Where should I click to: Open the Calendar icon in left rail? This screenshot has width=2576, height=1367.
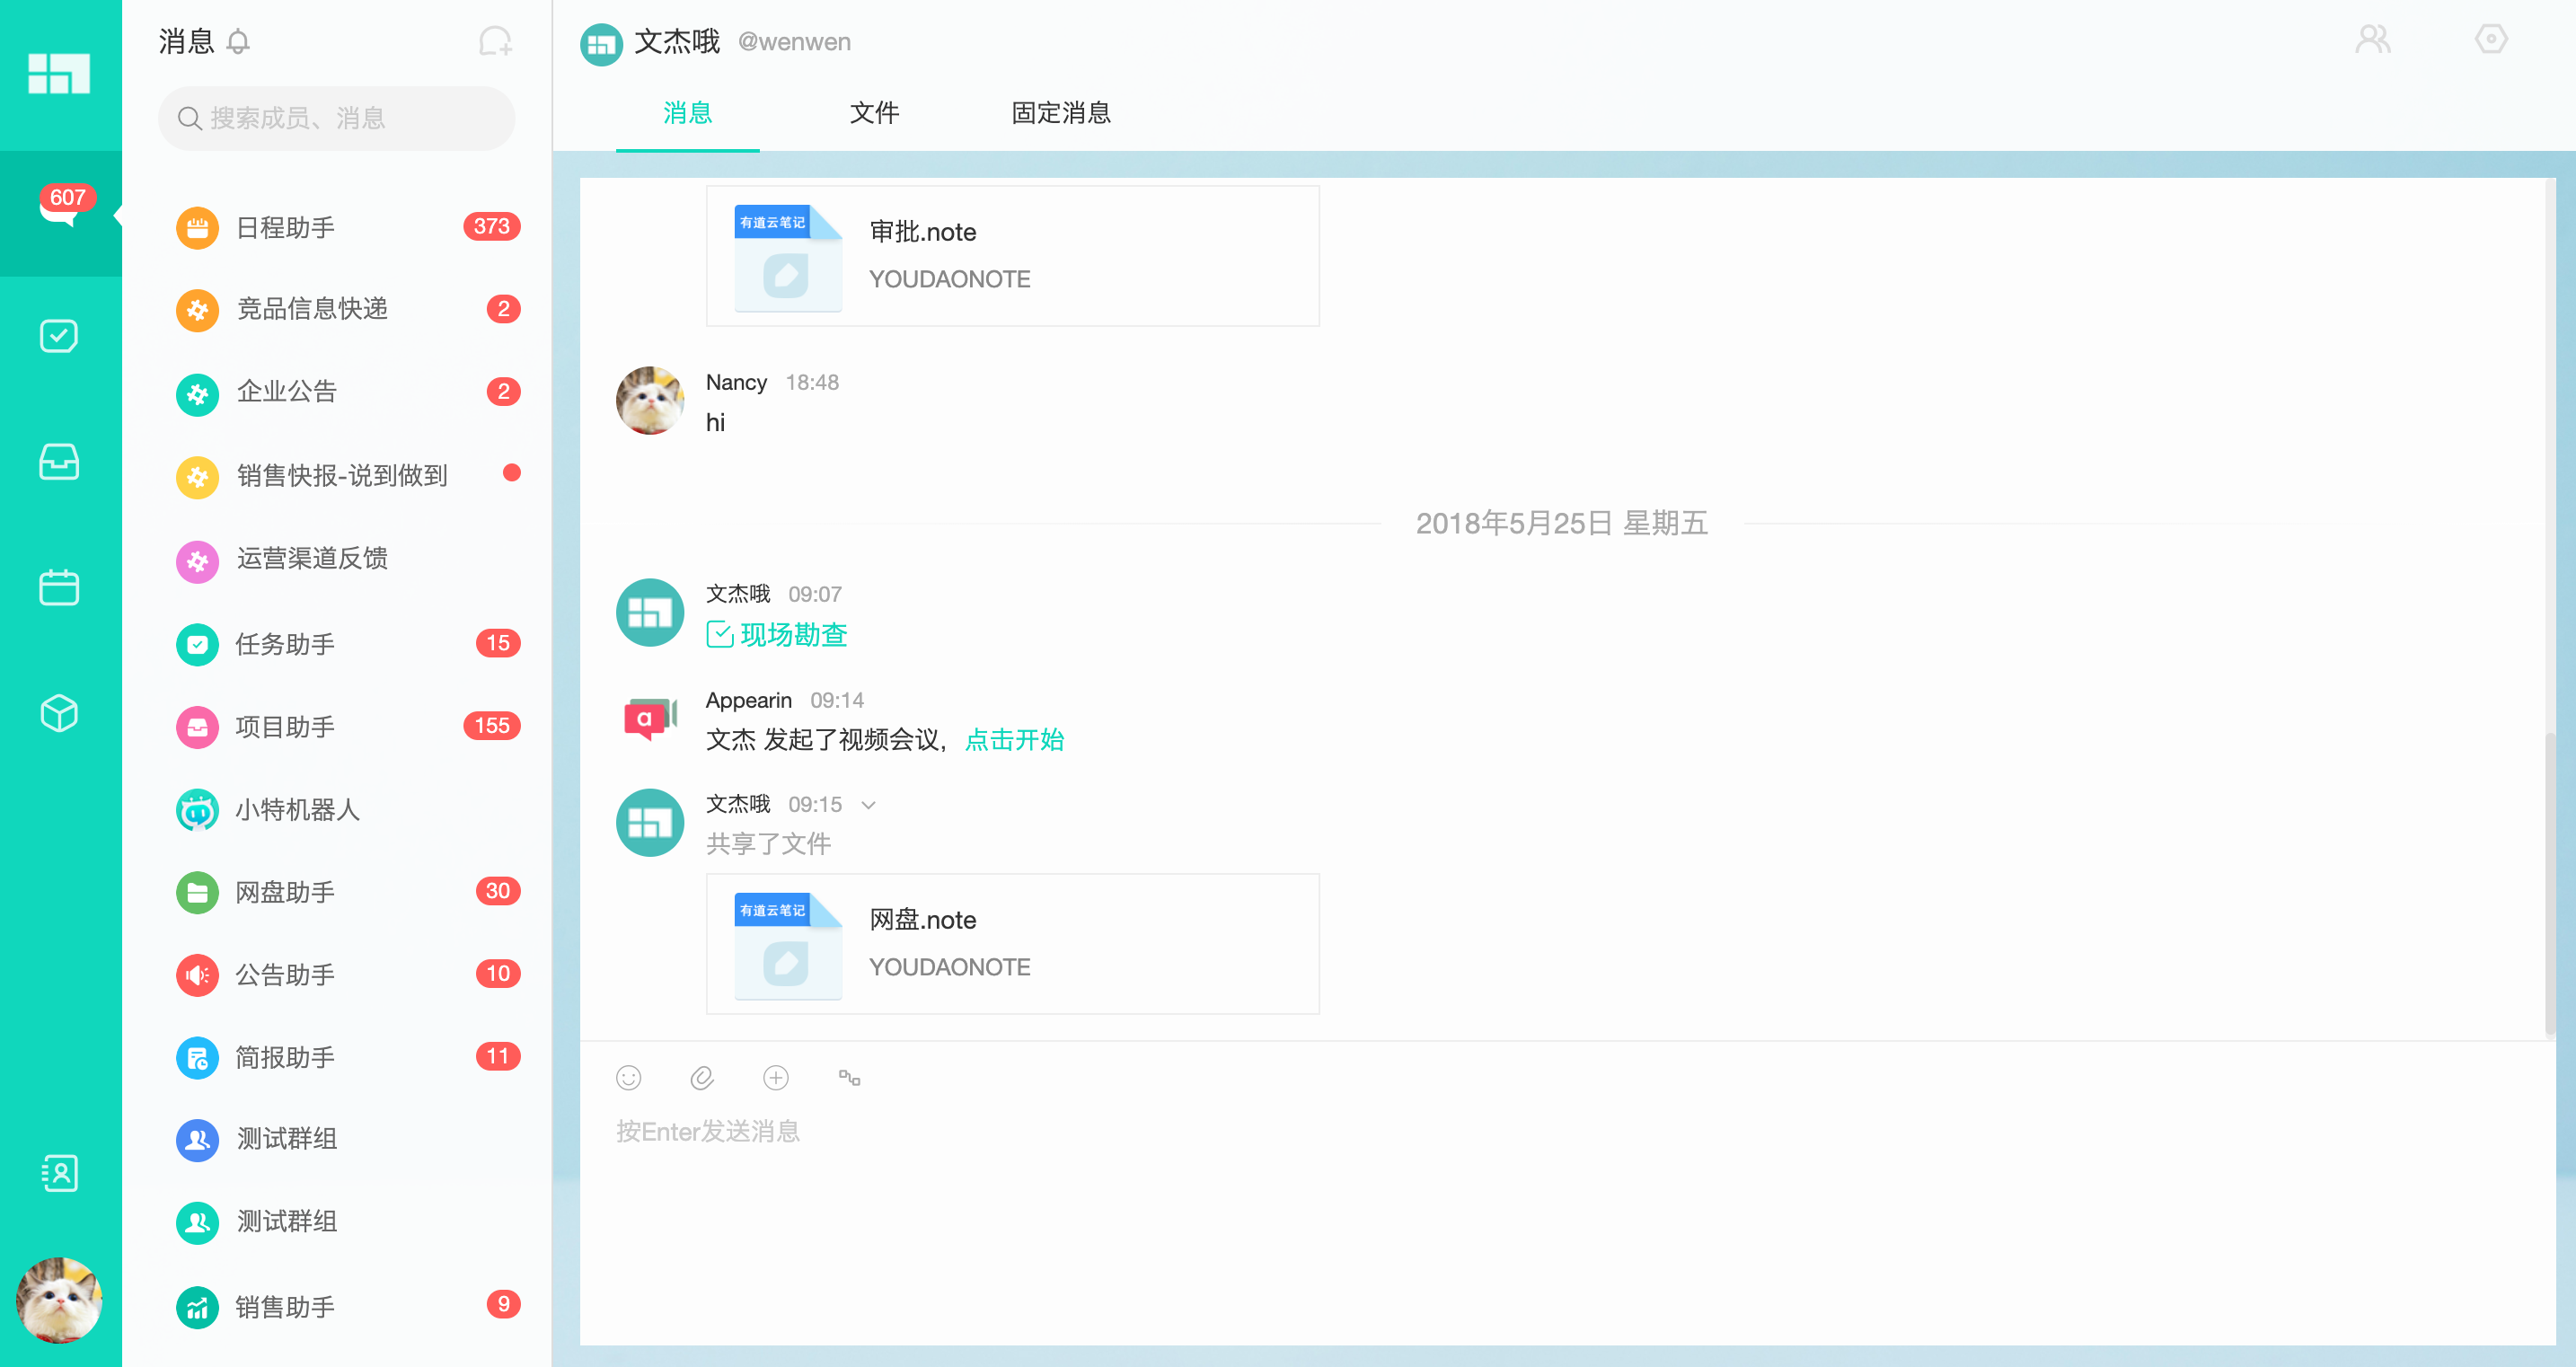(59, 587)
